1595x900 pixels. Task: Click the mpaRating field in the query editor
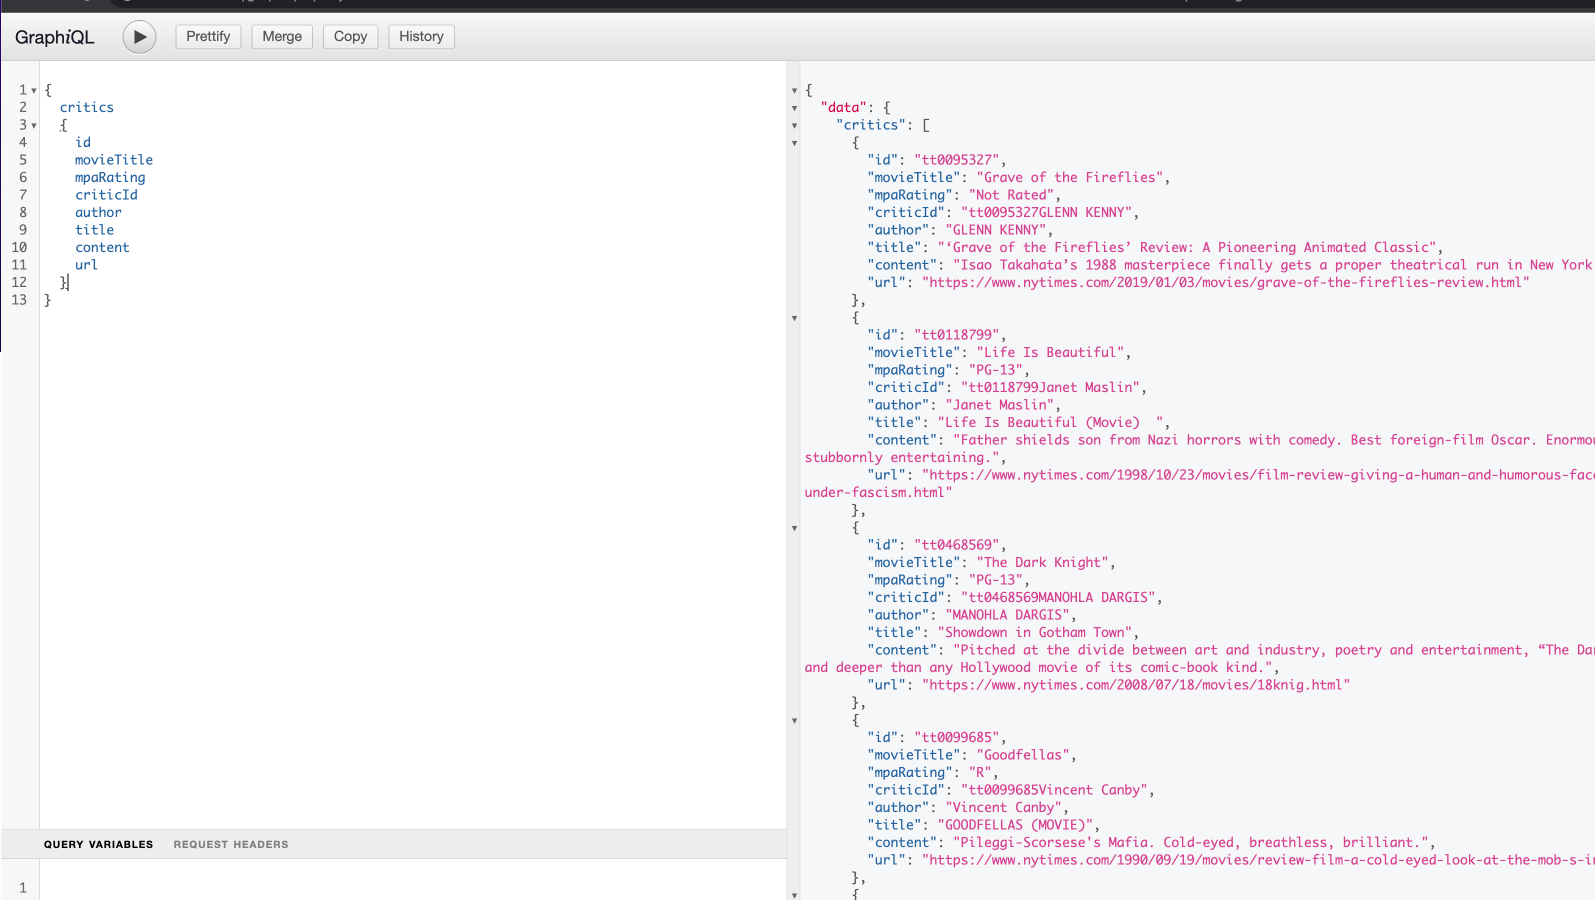coord(110,178)
